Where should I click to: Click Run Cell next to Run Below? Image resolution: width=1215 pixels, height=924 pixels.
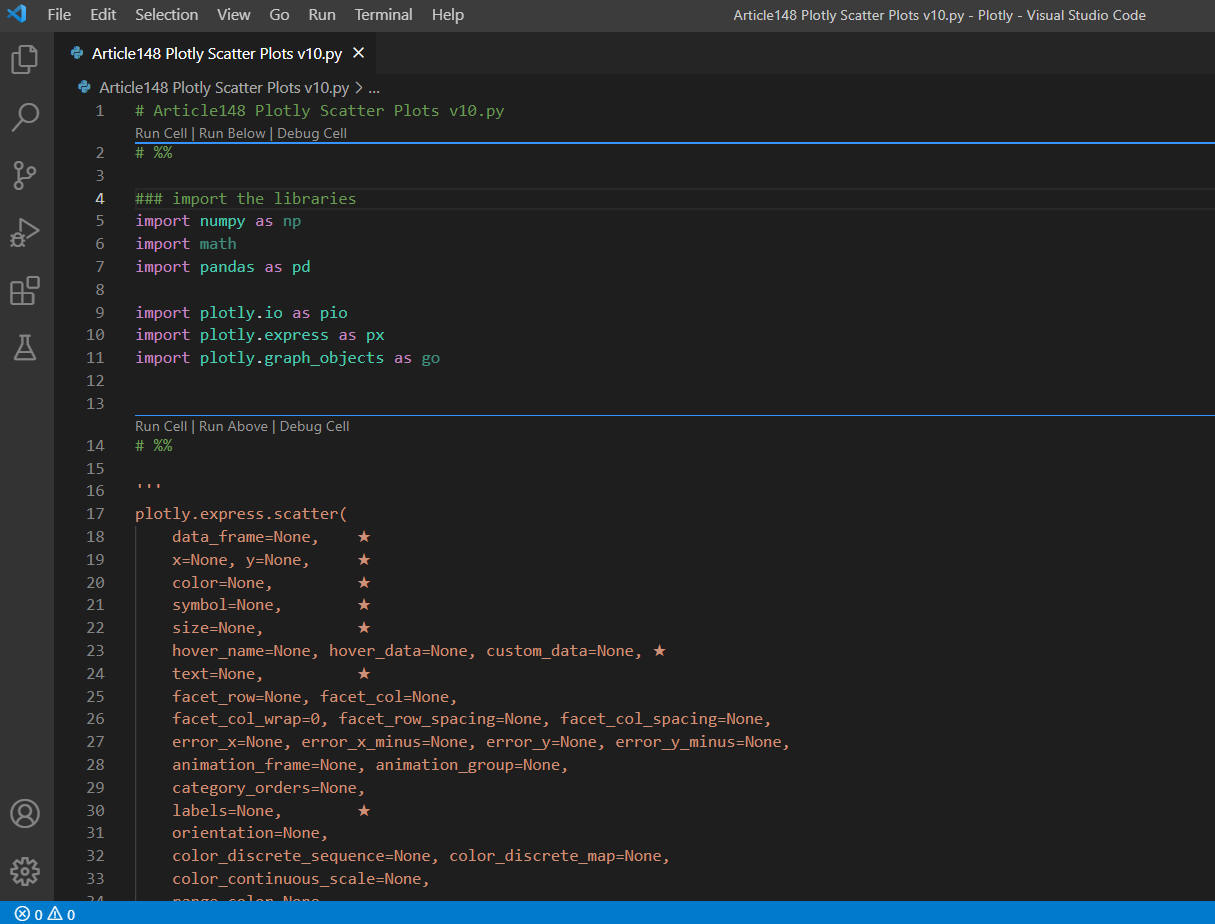161,133
